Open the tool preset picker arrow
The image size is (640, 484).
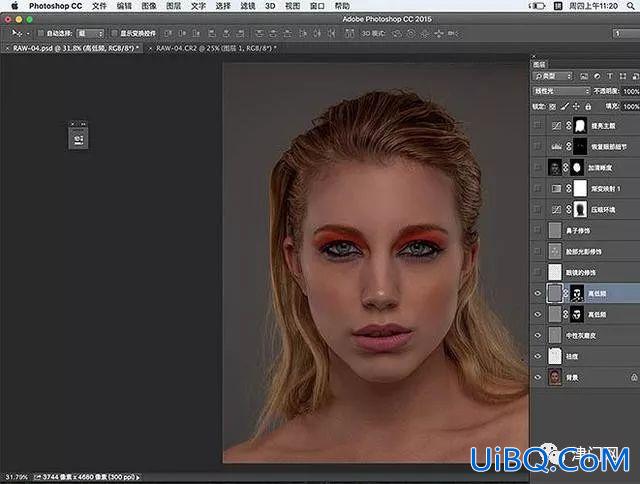click(x=28, y=33)
